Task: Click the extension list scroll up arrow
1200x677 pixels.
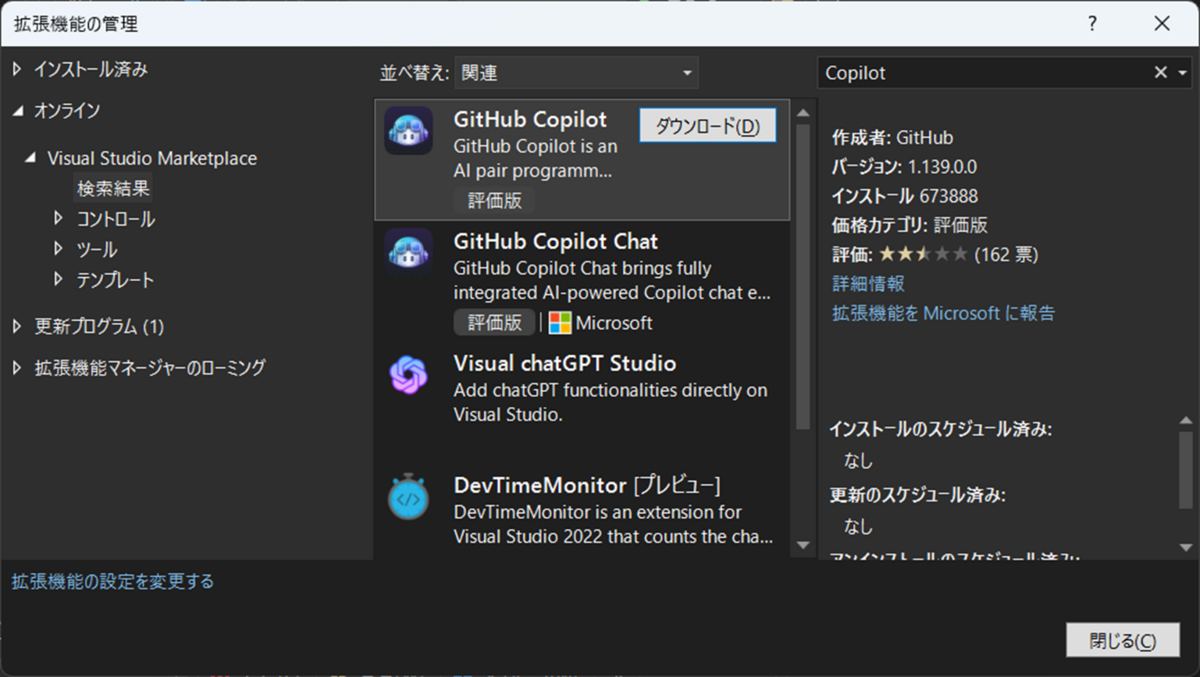Action: click(x=803, y=115)
